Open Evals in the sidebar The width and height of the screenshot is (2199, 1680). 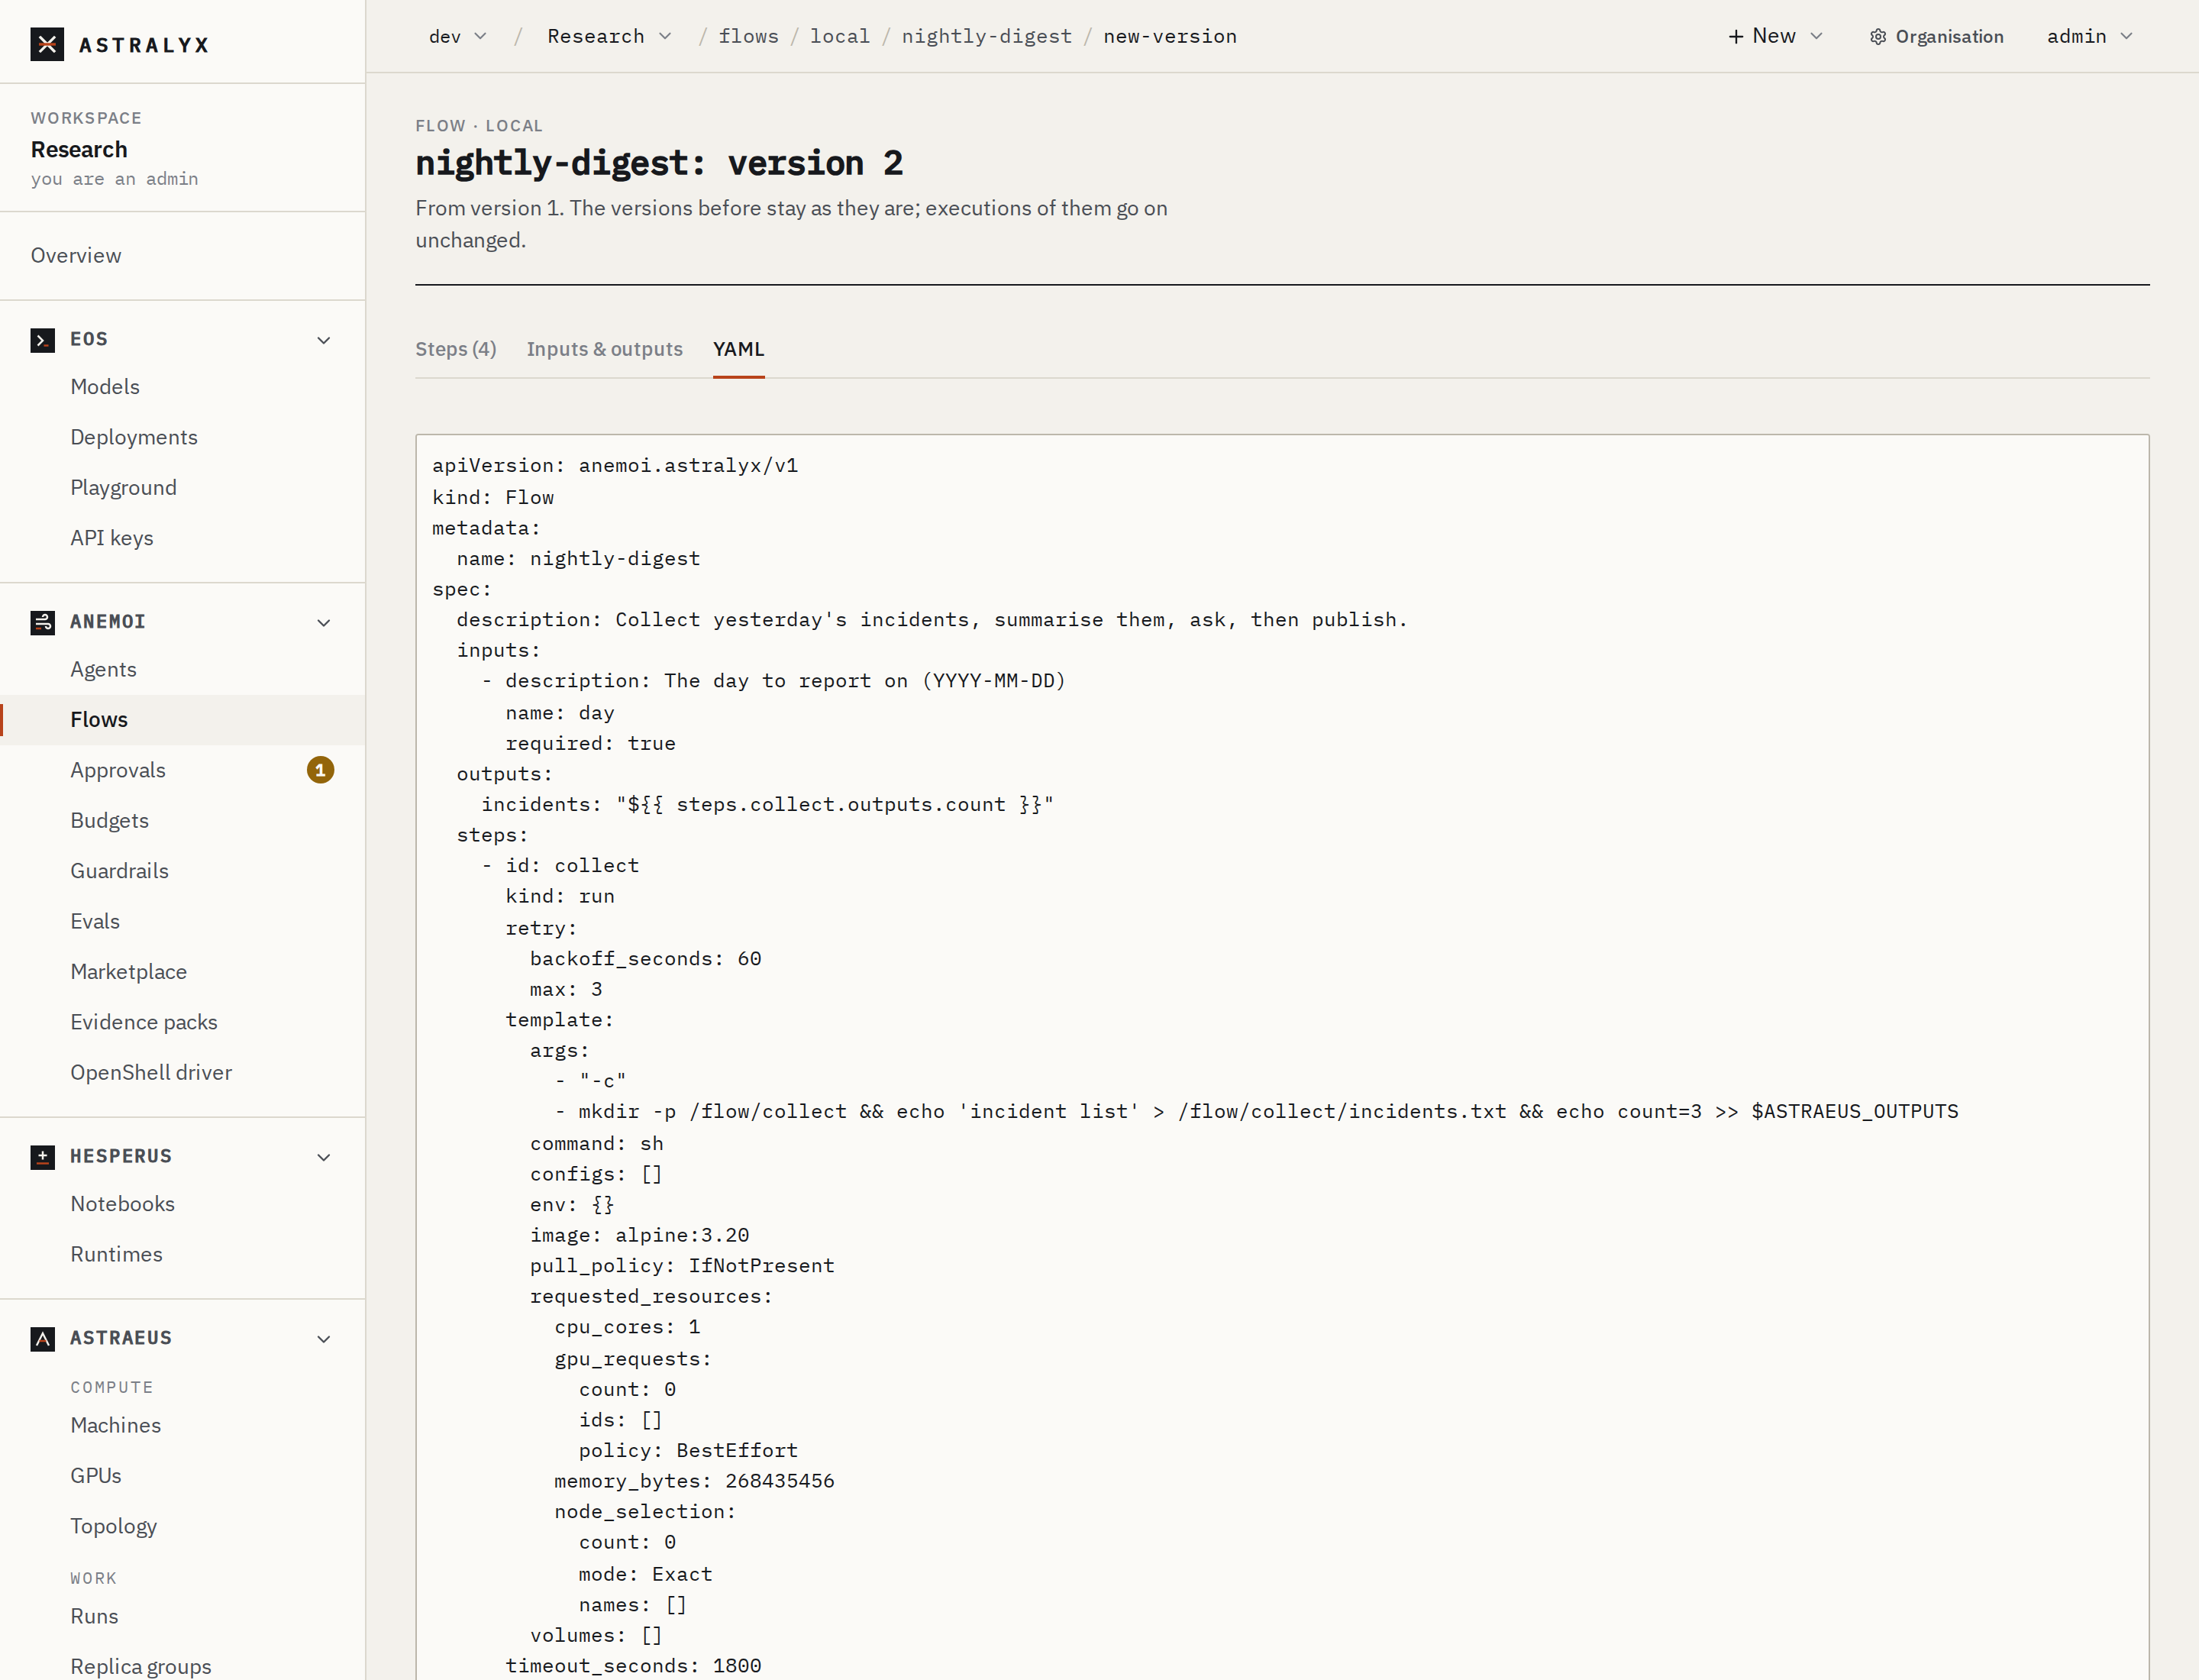(95, 921)
